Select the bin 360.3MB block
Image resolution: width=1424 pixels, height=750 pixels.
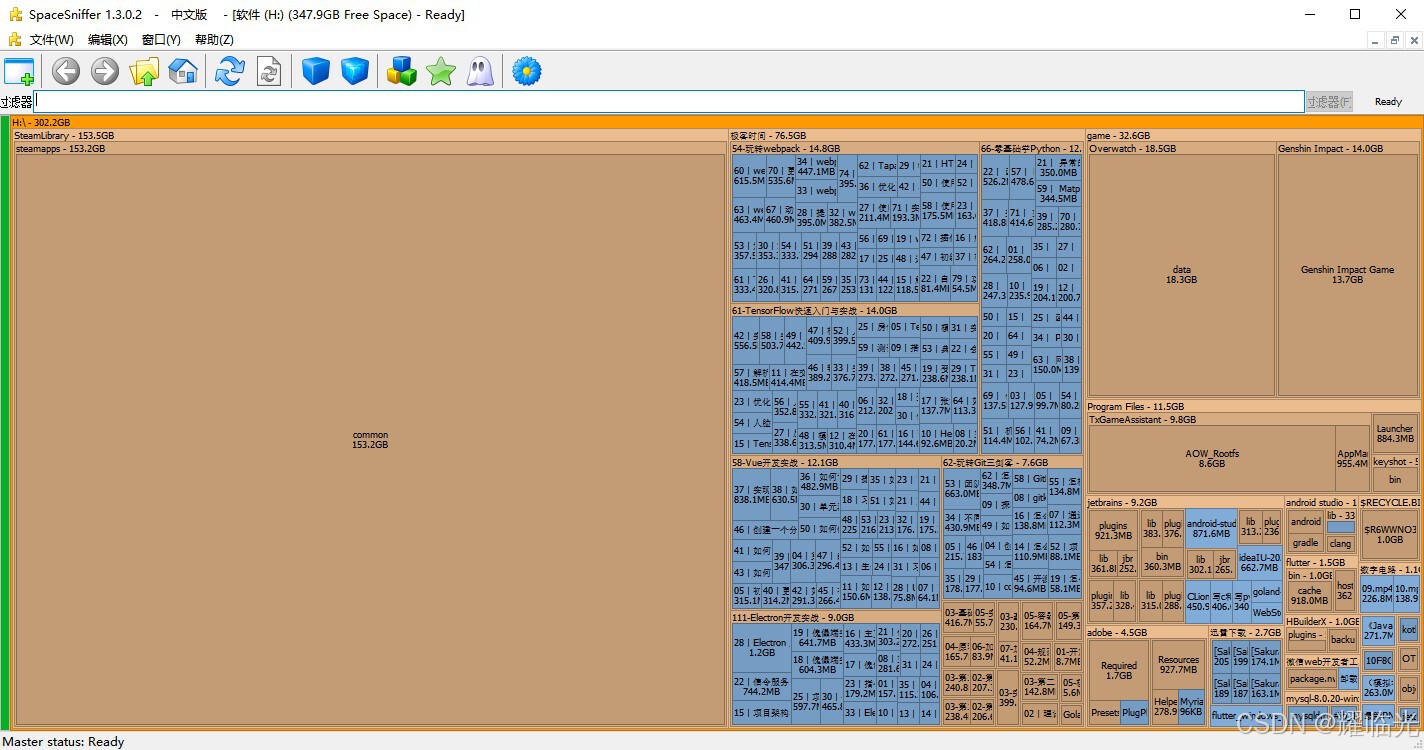pos(1162,562)
